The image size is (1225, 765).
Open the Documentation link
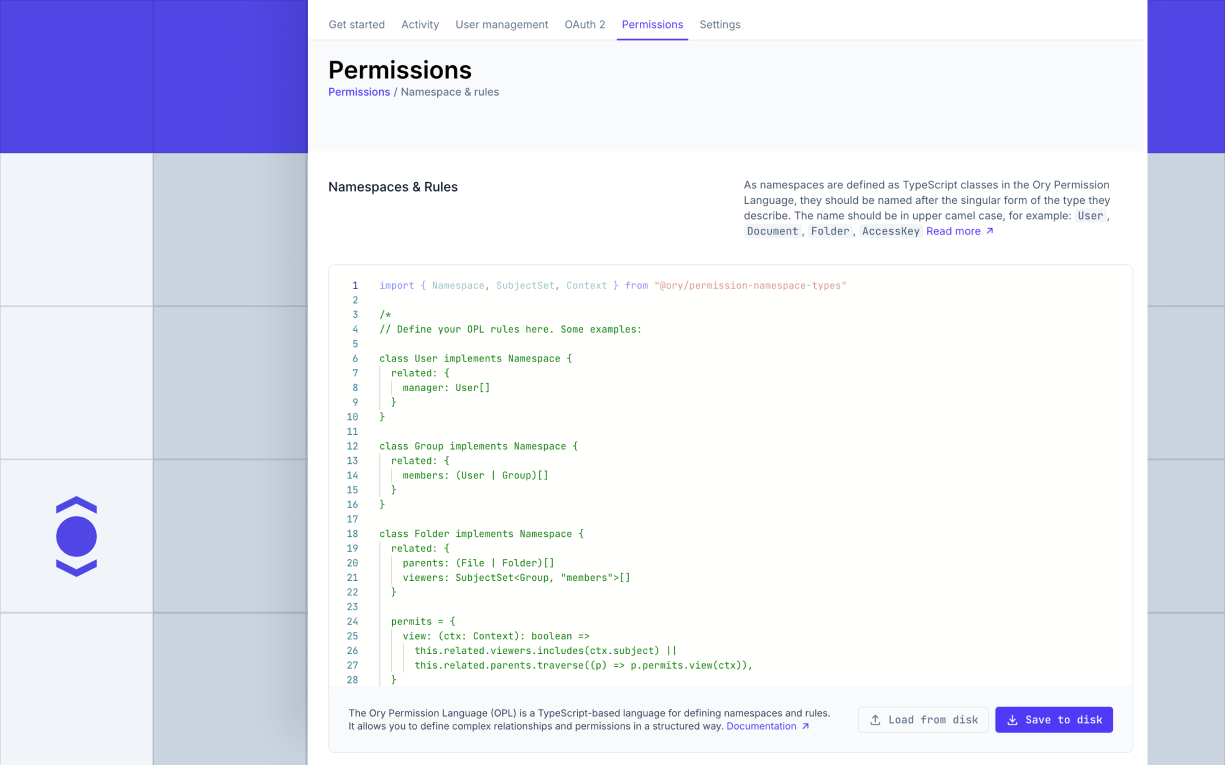pos(761,726)
